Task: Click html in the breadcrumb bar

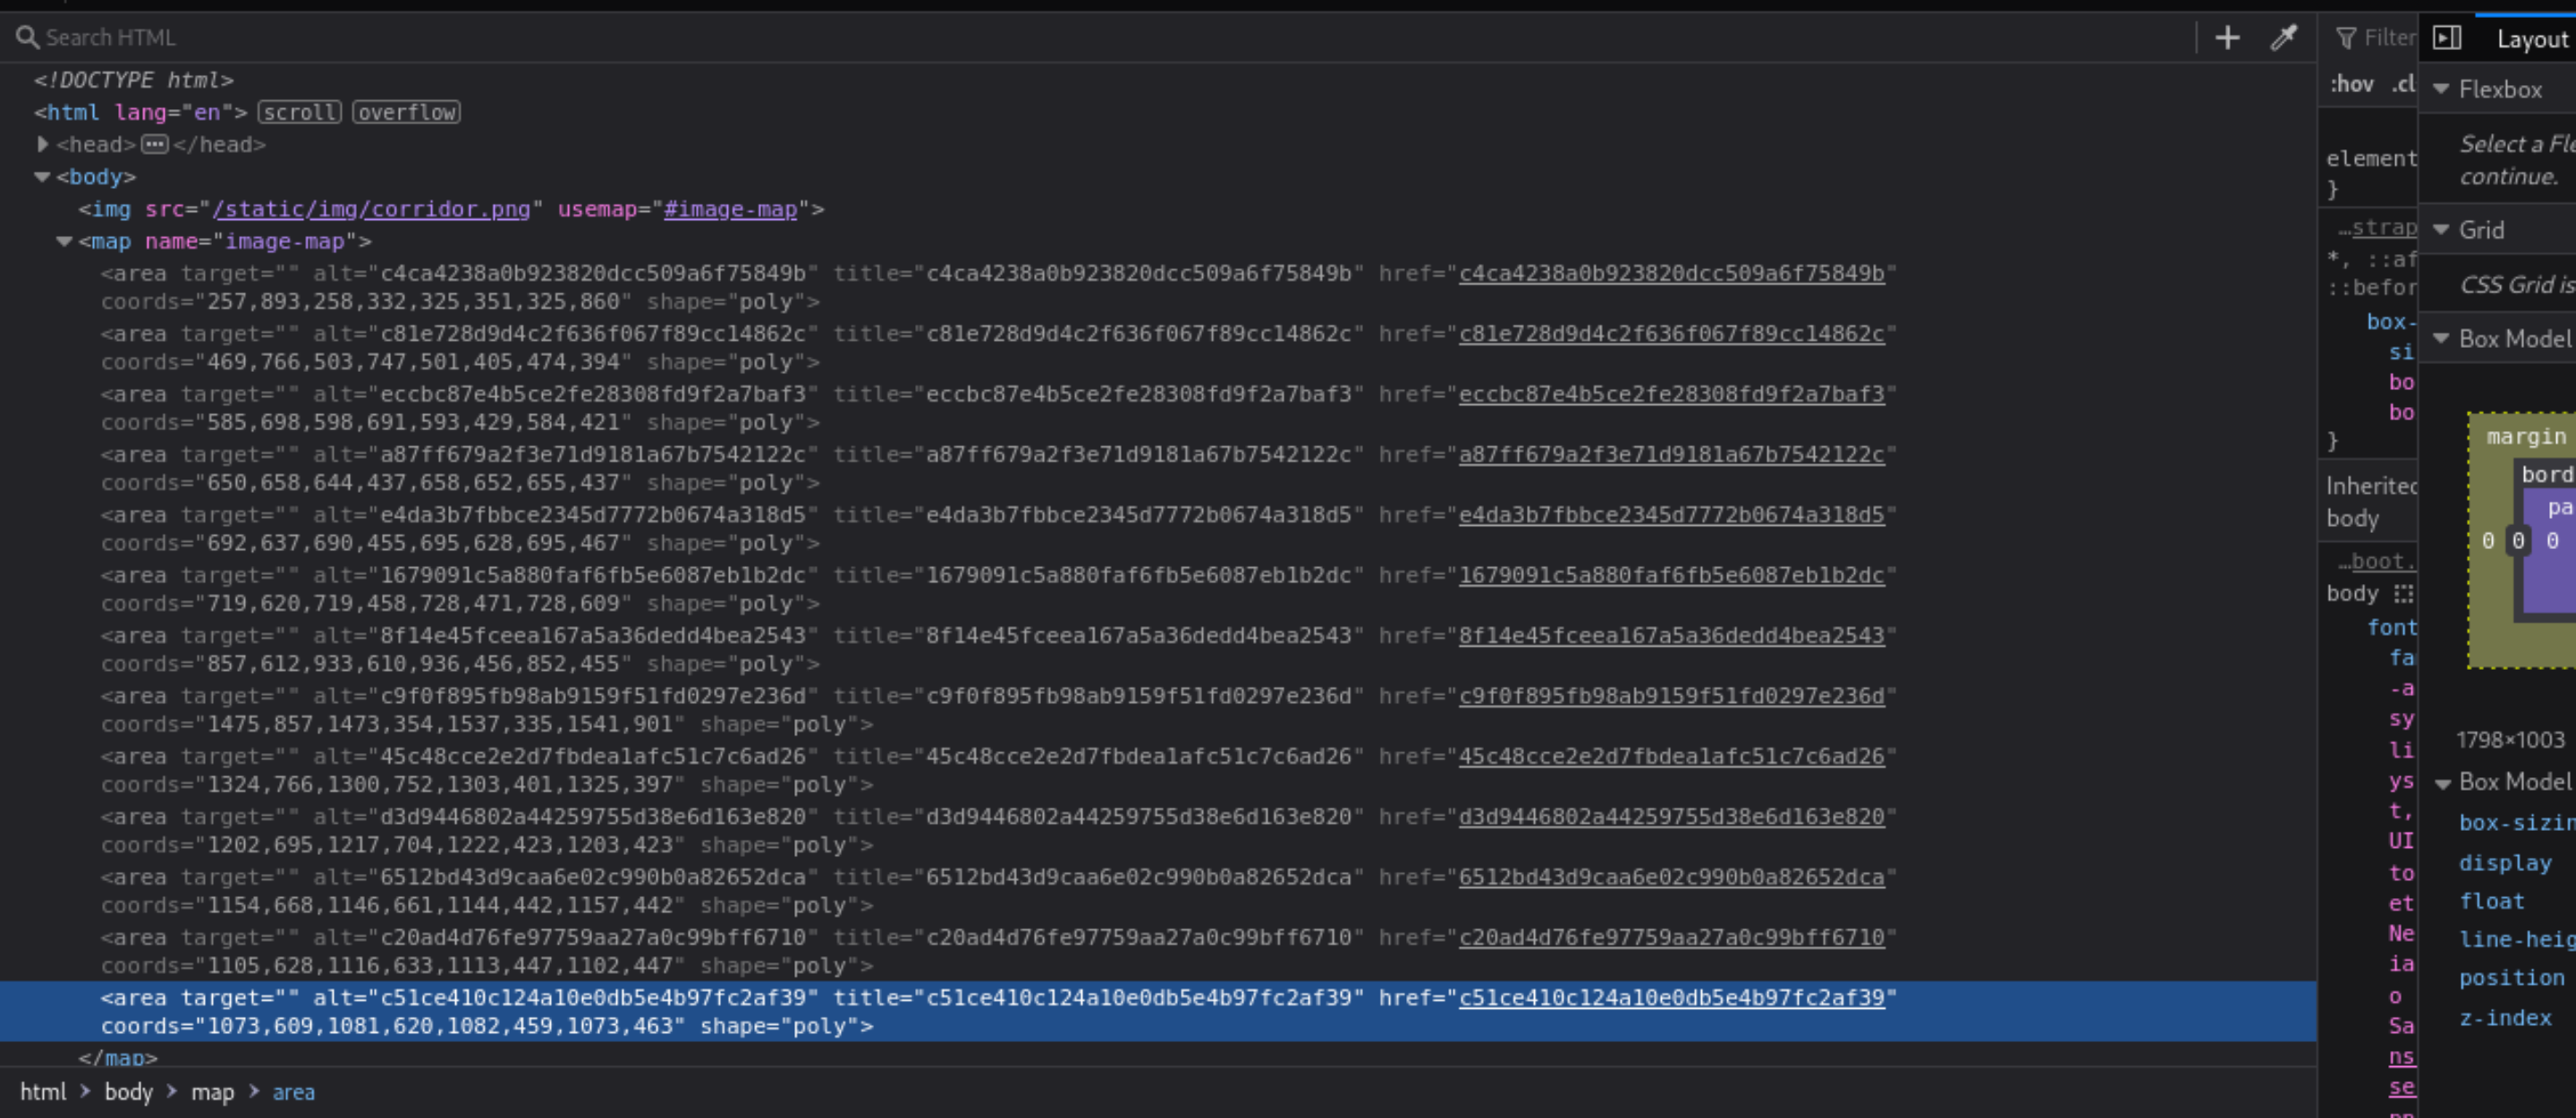Action: coord(42,1092)
